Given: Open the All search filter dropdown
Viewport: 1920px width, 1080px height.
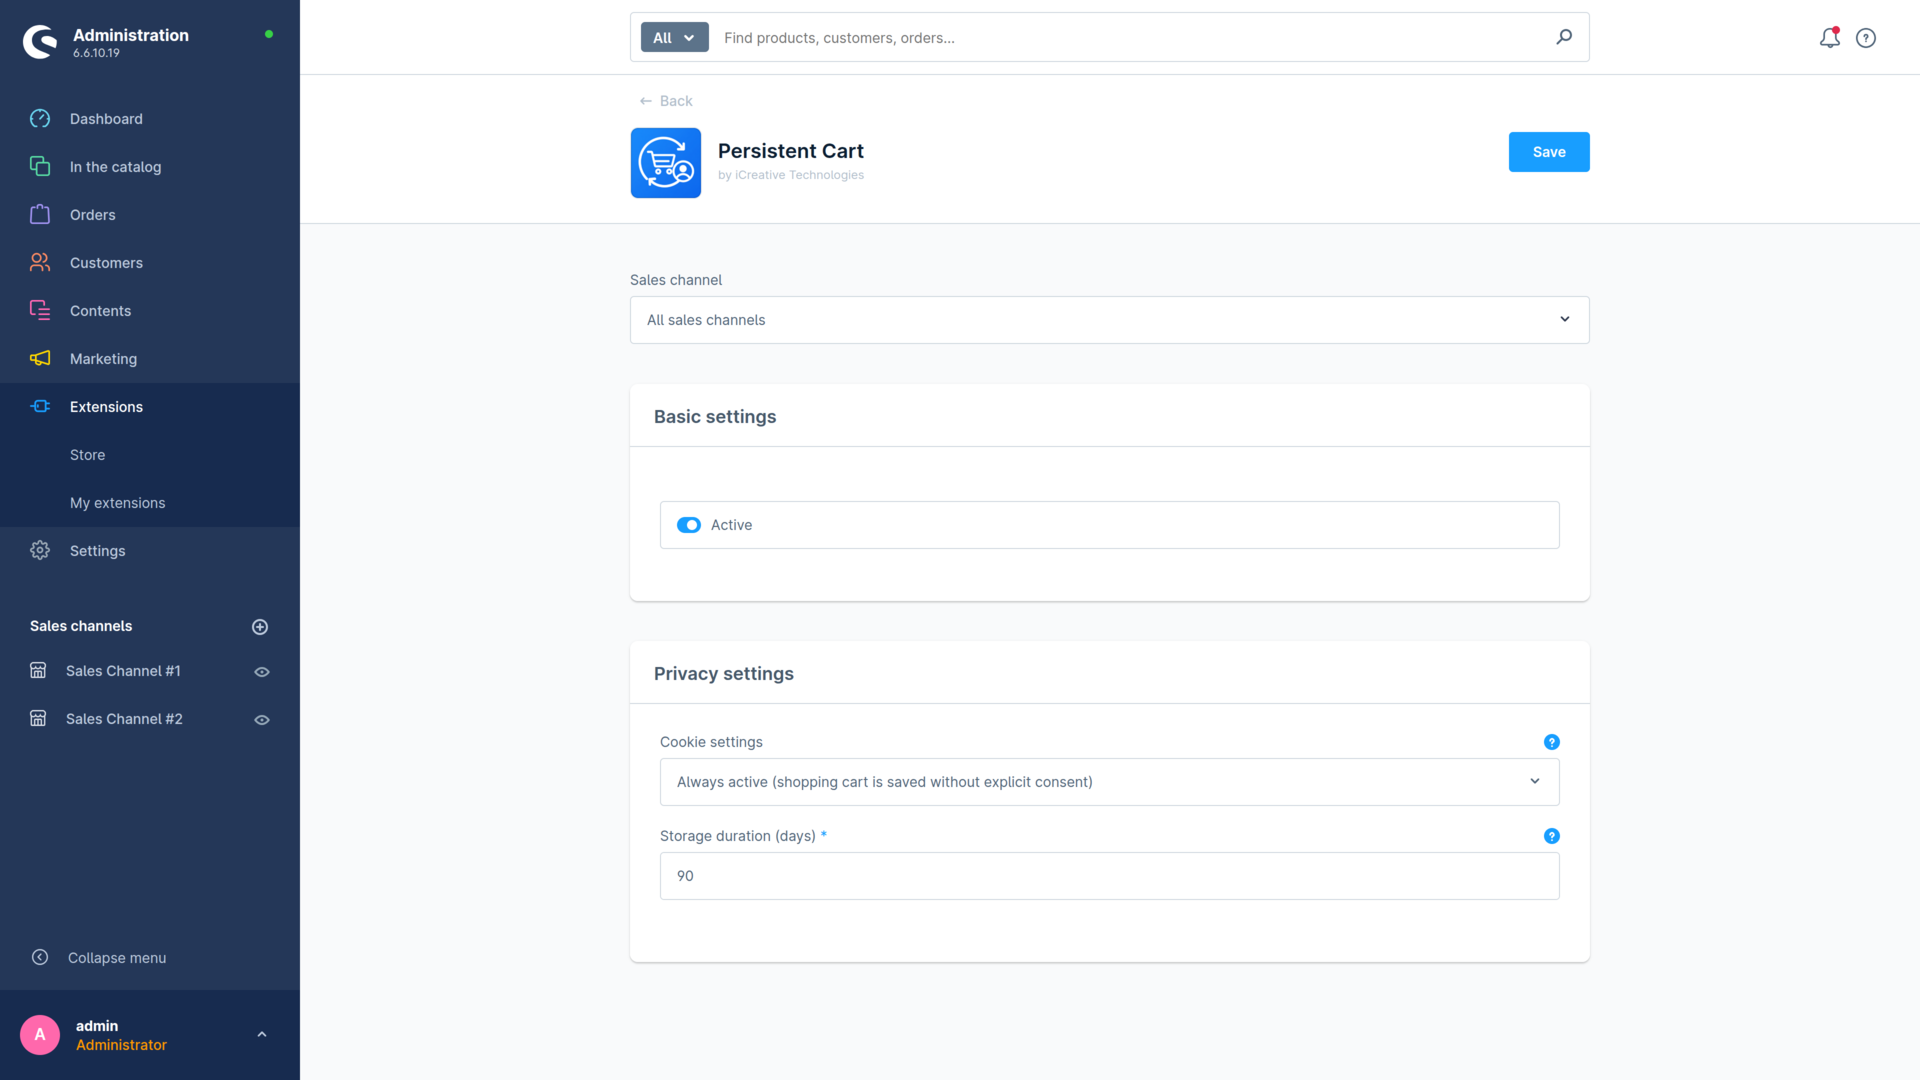Looking at the screenshot, I should click(674, 38).
